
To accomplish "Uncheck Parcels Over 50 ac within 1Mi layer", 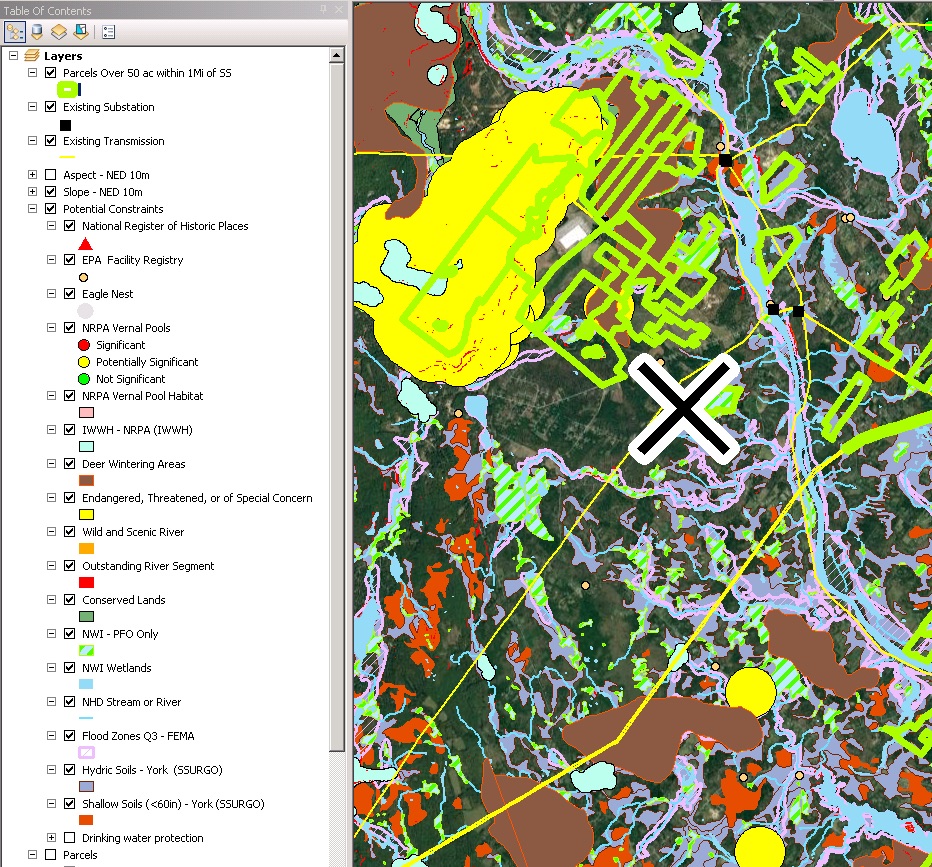I will (51, 72).
